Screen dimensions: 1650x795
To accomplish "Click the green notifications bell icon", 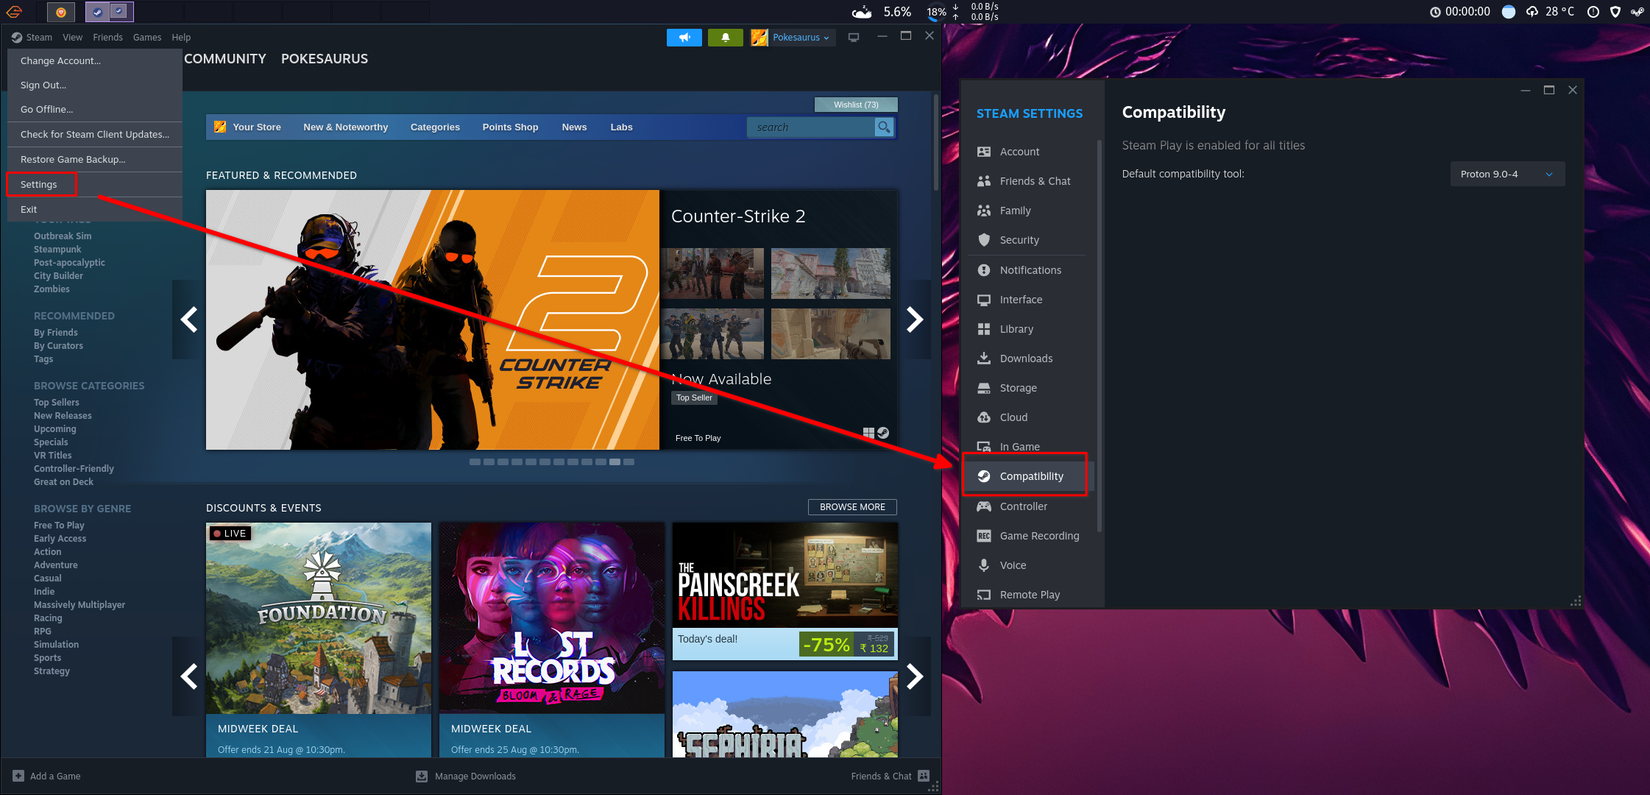I will point(725,37).
